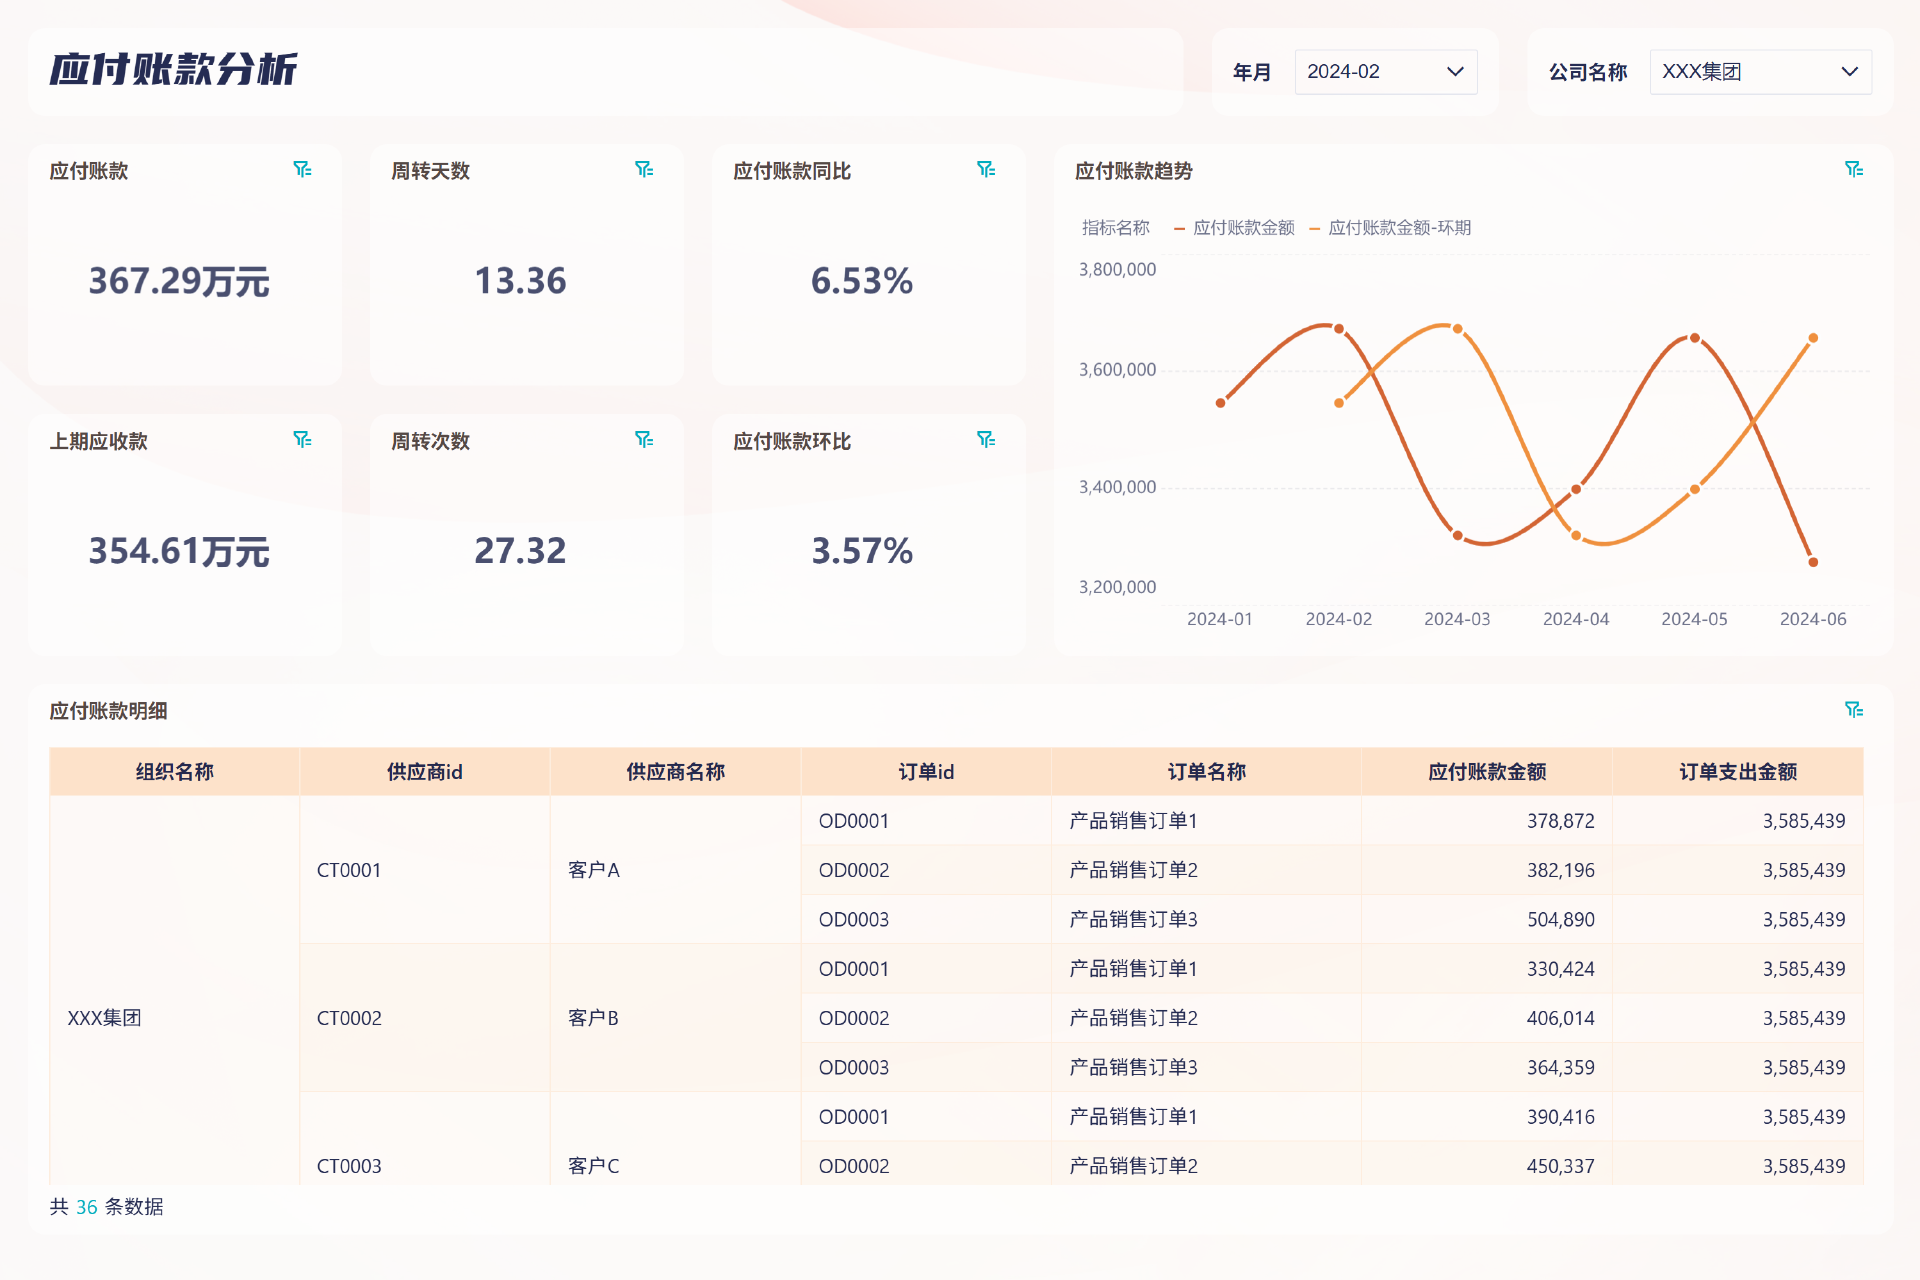Click the filter icon on the 应付账款趋势 chart
This screenshot has height=1280, width=1920.
[x=1855, y=168]
